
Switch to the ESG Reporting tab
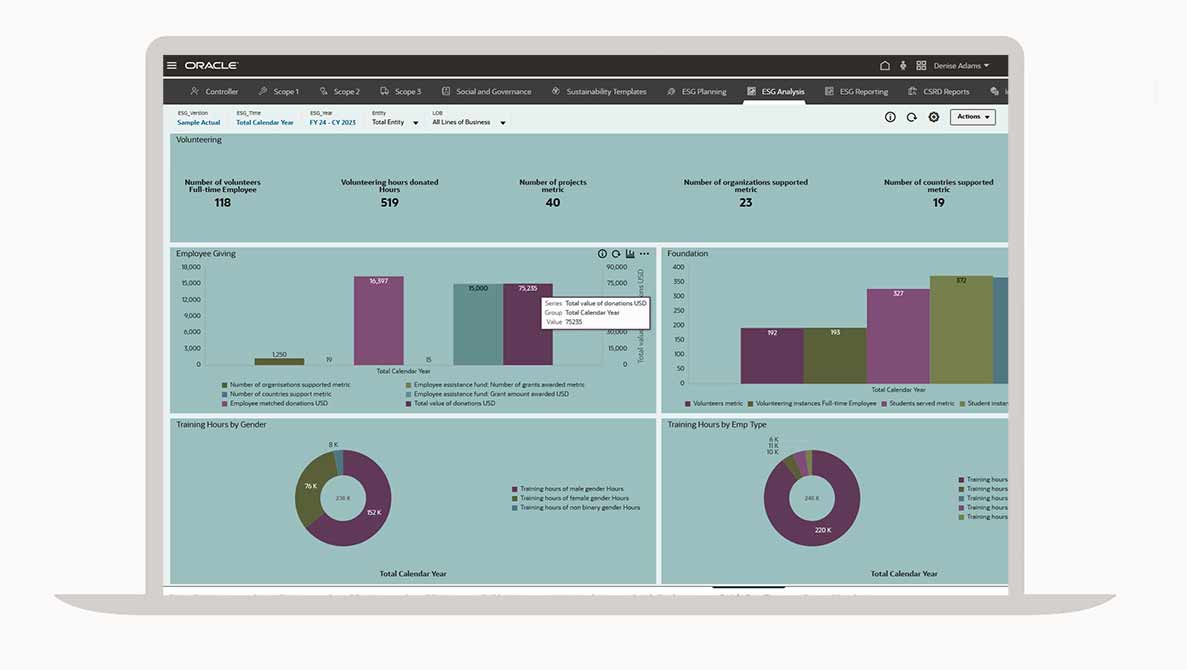point(856,92)
